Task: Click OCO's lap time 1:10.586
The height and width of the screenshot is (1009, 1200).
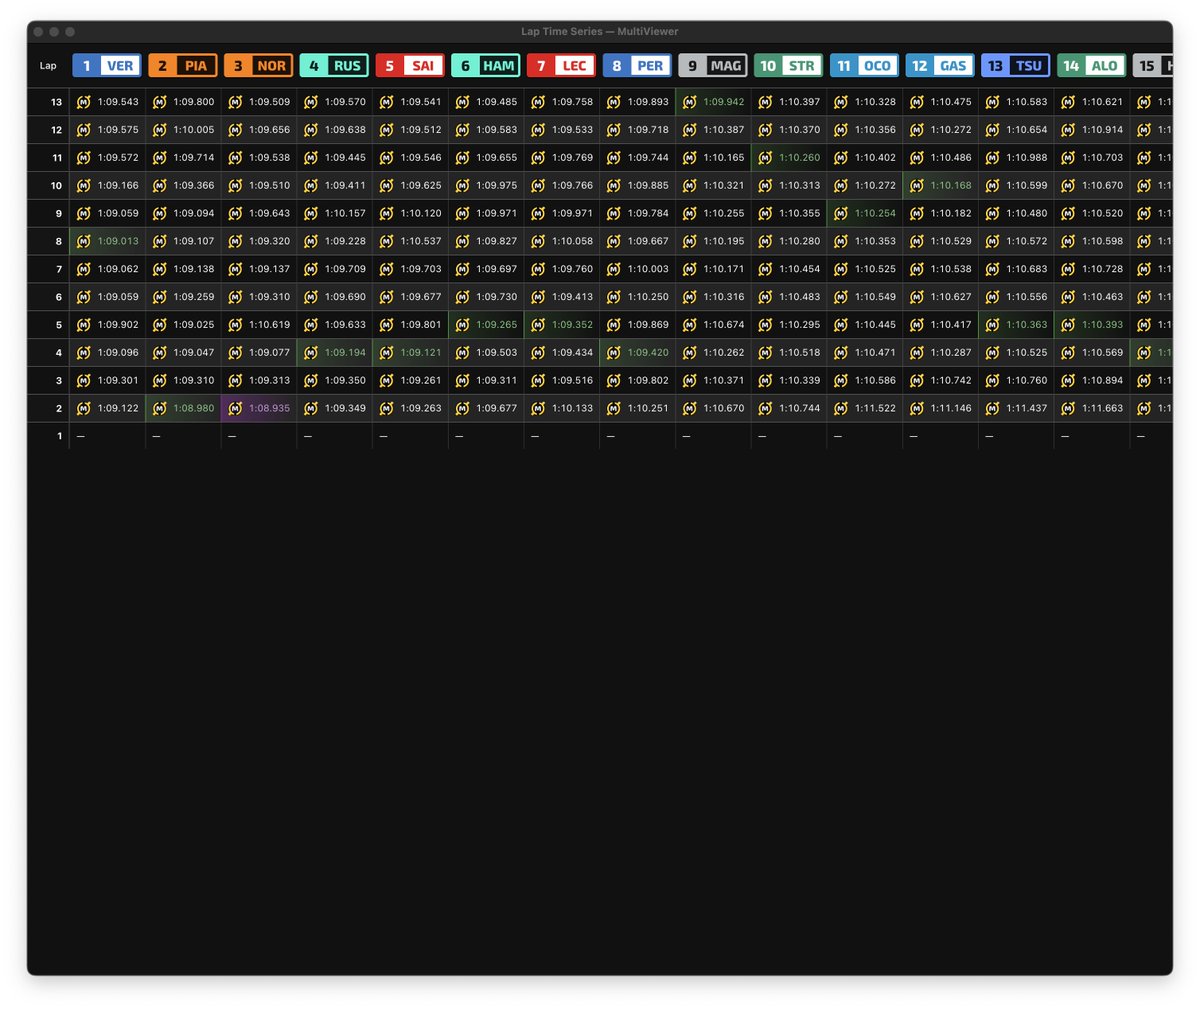Action: point(875,380)
